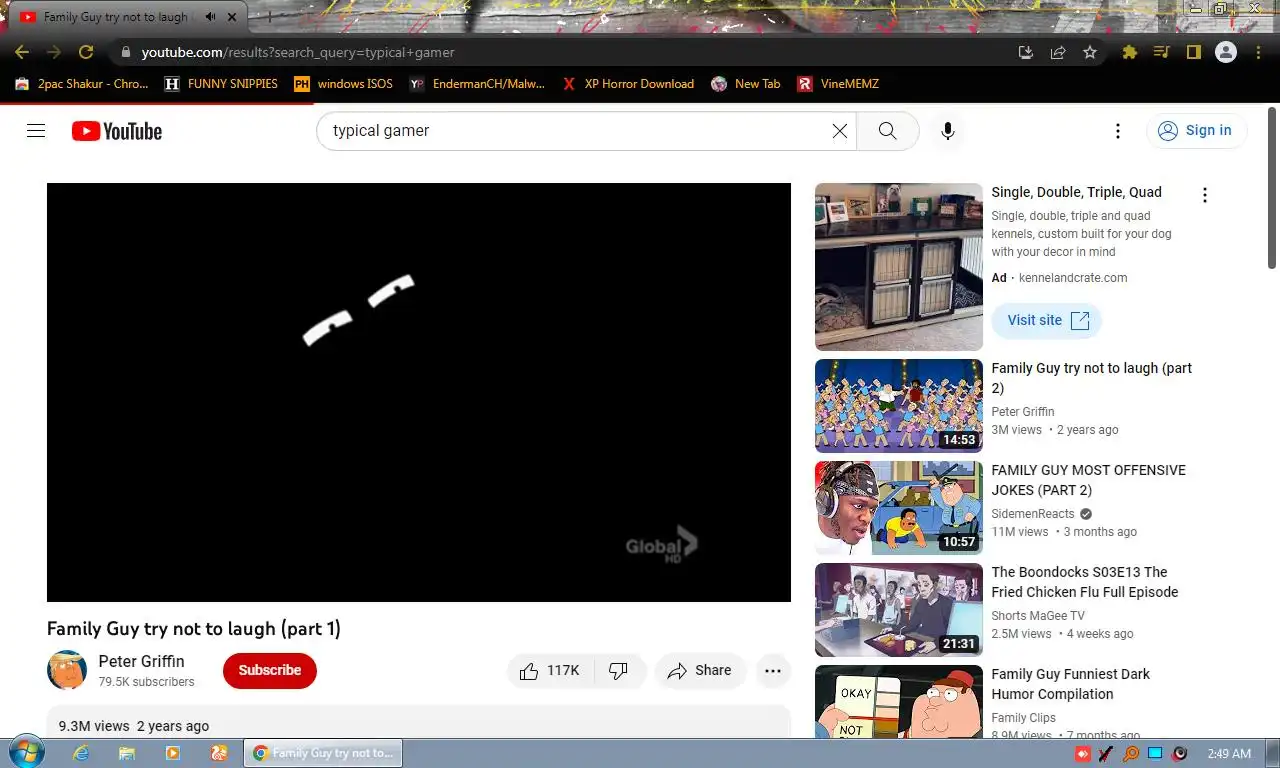The height and width of the screenshot is (768, 1280).
Task: Click 'Family Guy try not to laugh (part 2)' title
Action: point(1092,378)
